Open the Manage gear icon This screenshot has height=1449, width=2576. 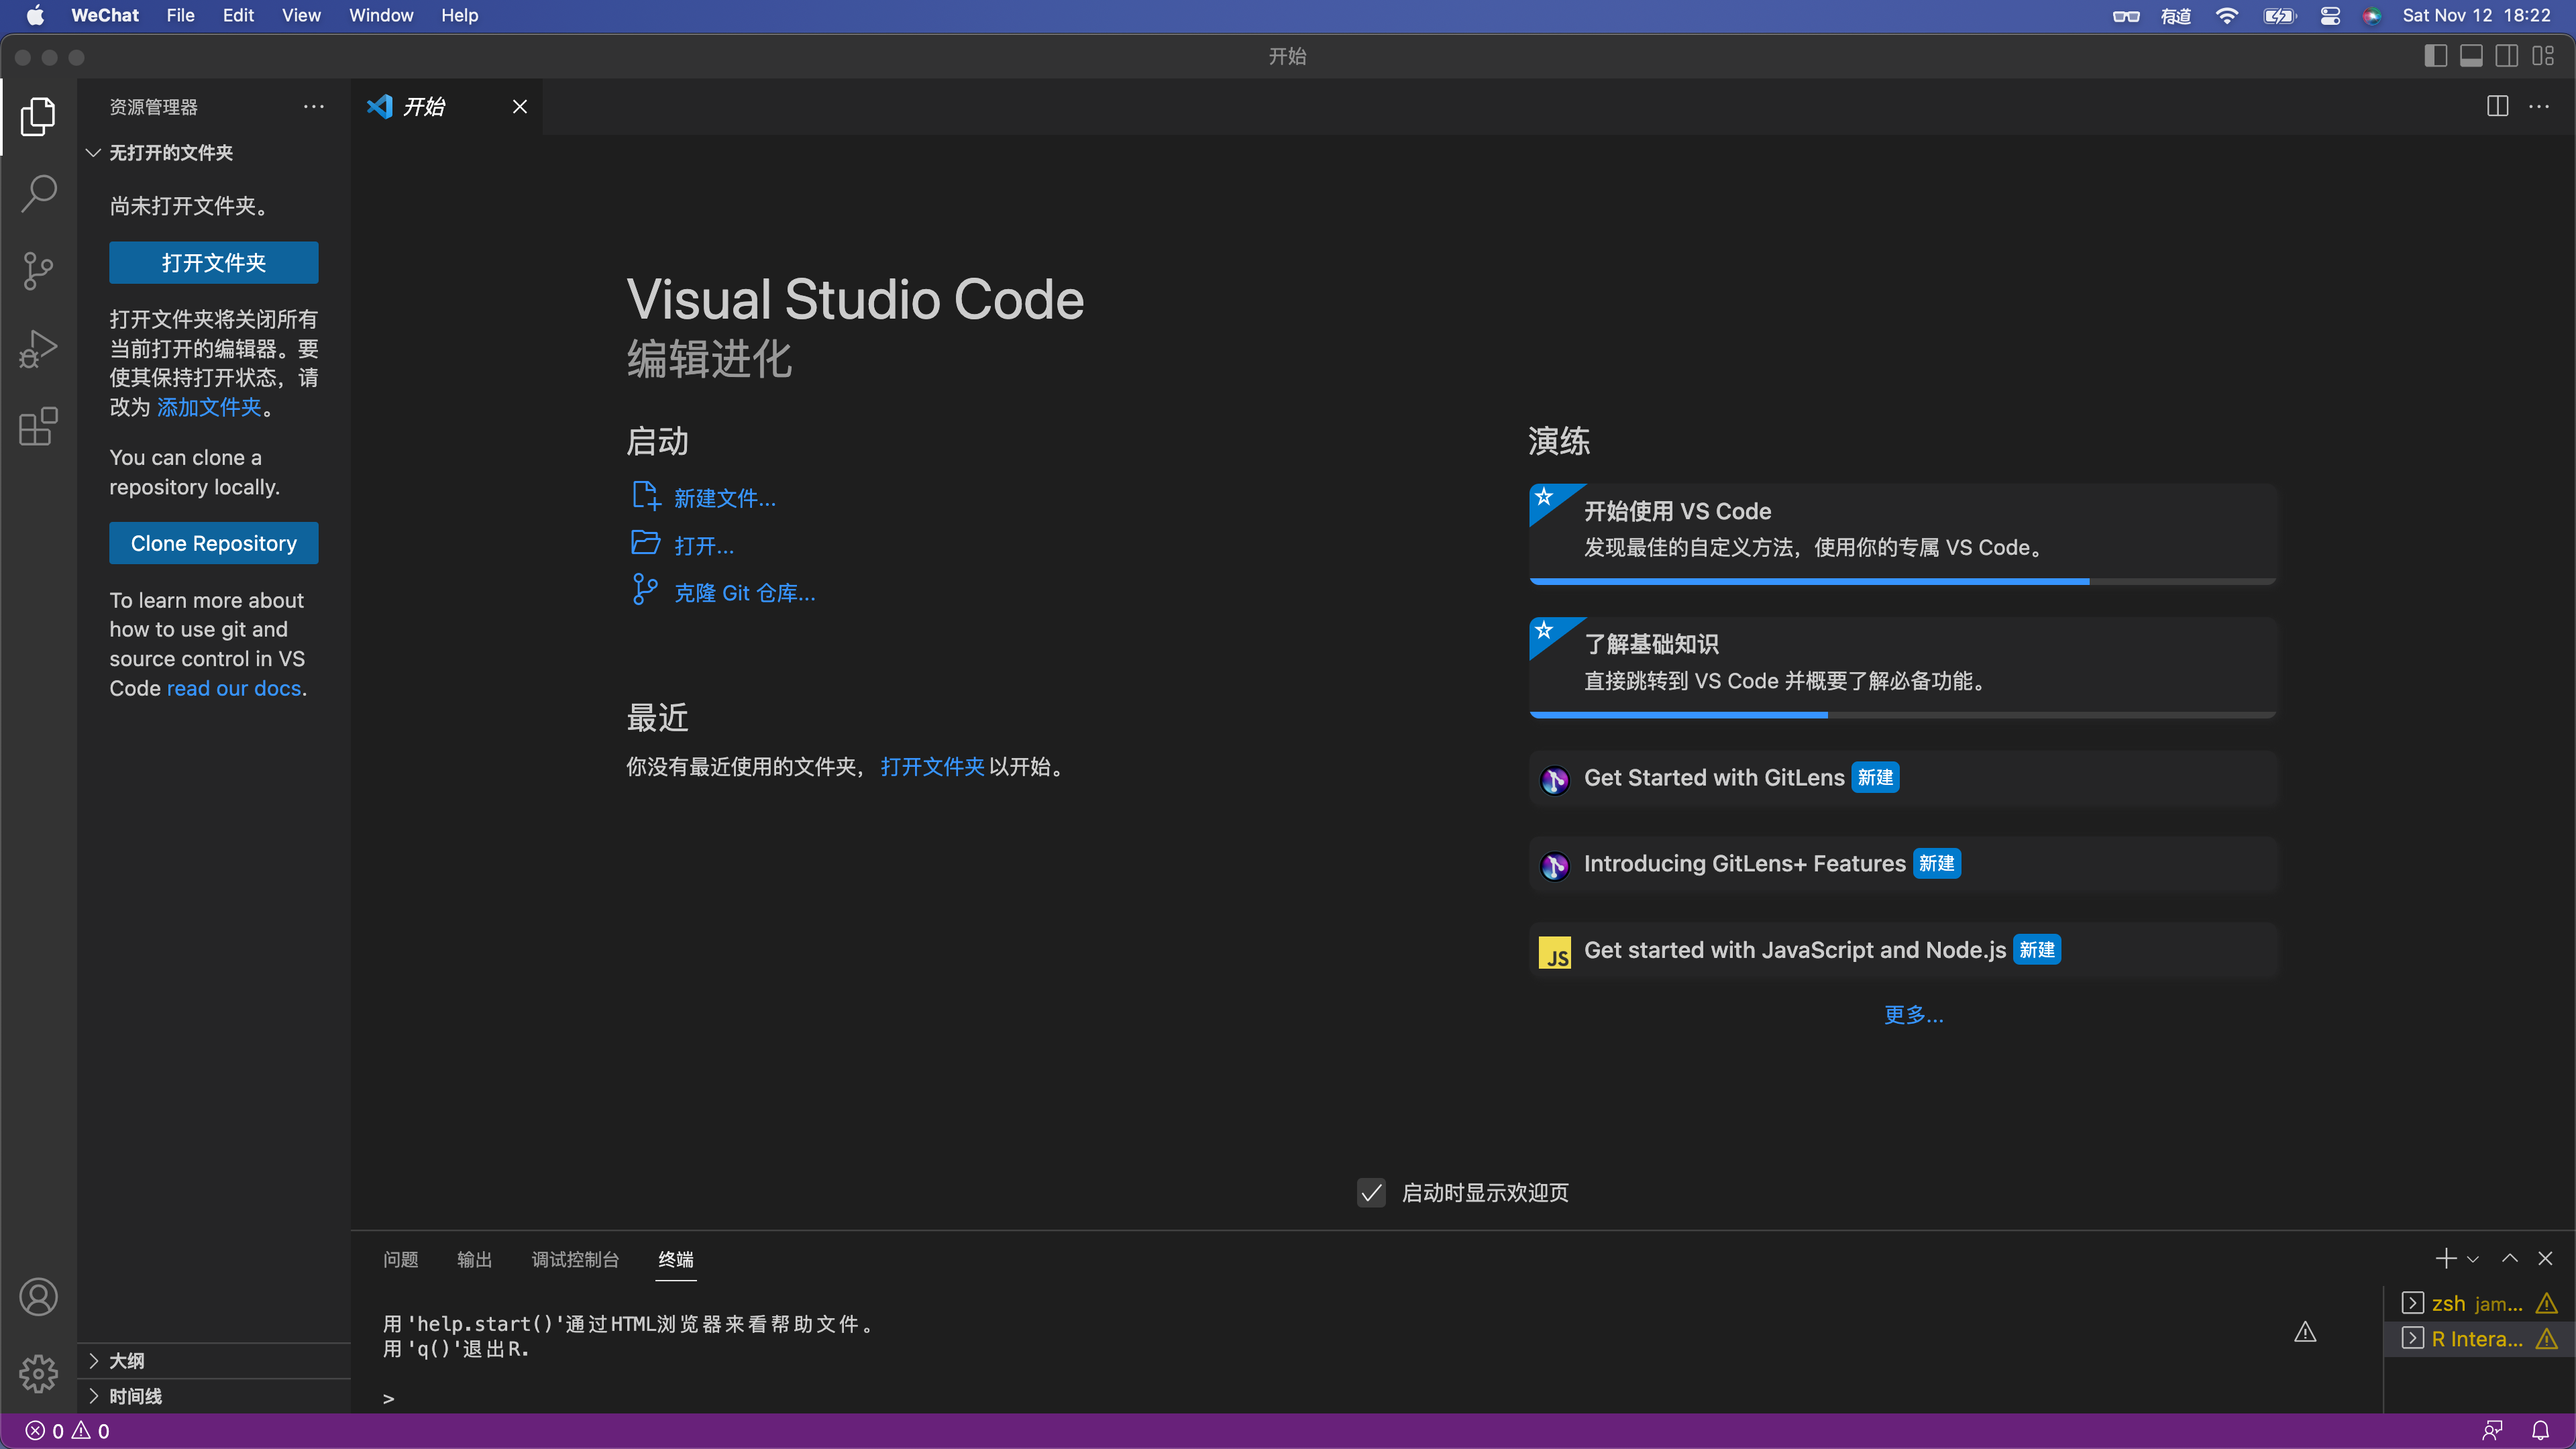[38, 1374]
